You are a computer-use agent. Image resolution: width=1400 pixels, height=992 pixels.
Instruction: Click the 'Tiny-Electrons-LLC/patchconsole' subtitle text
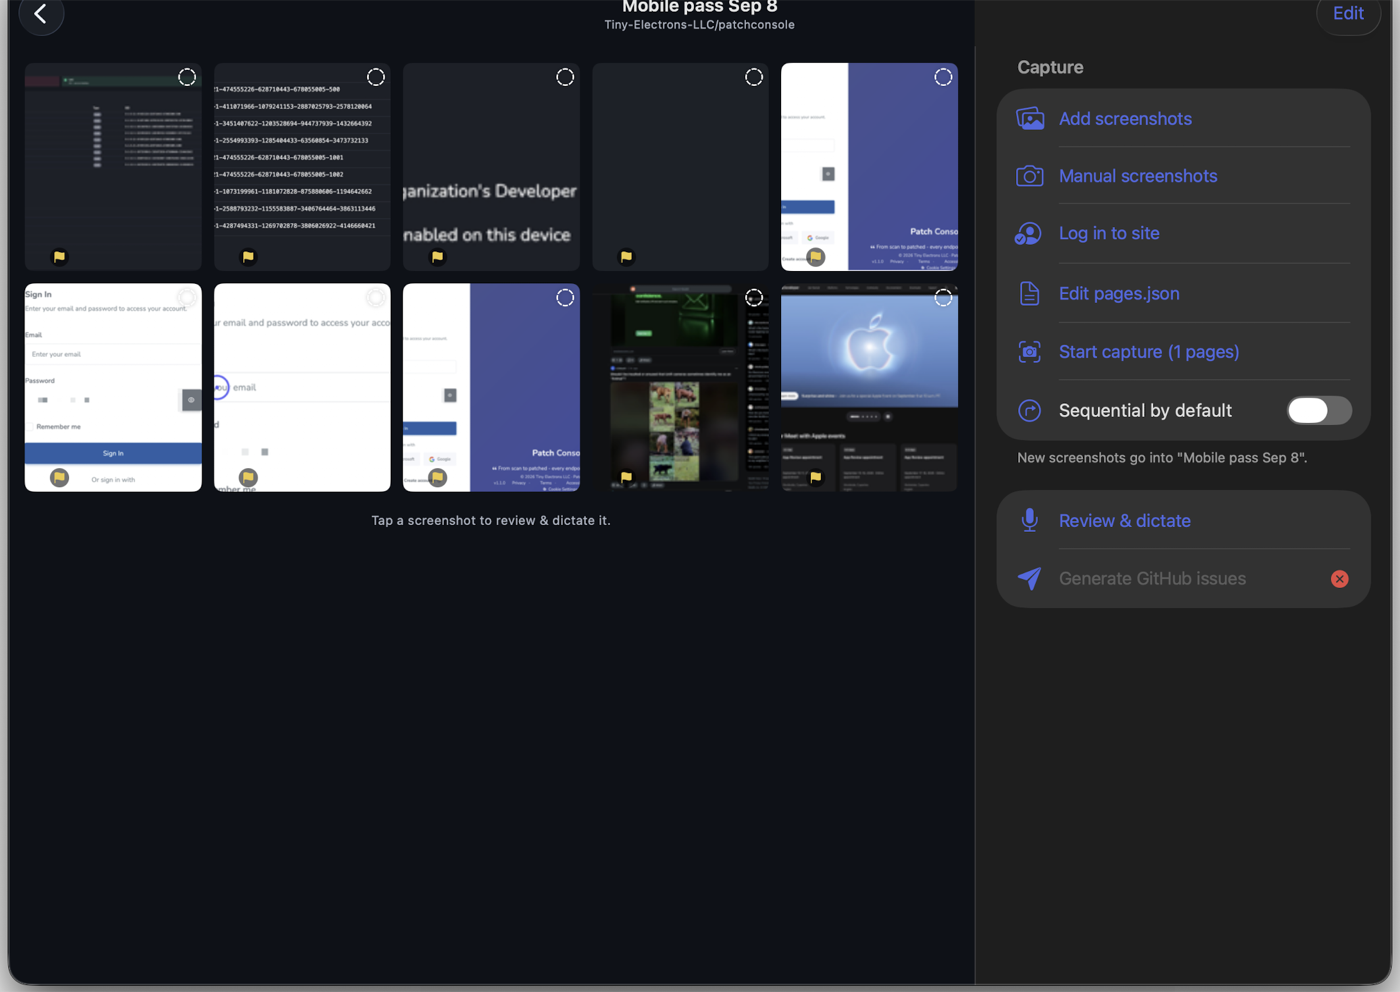[x=700, y=25]
